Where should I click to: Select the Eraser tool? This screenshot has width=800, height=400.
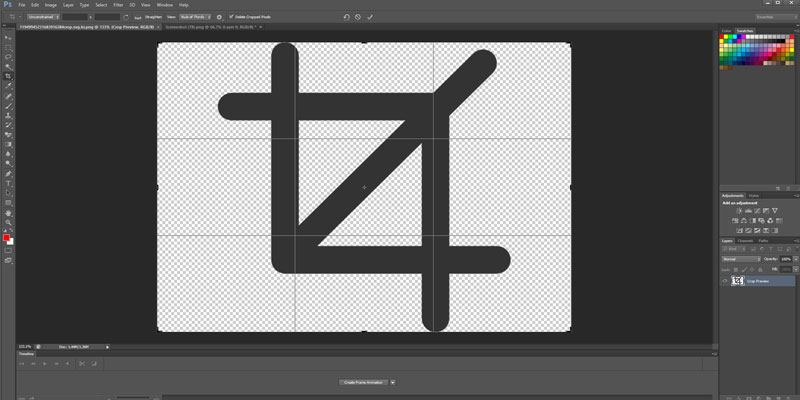point(8,135)
